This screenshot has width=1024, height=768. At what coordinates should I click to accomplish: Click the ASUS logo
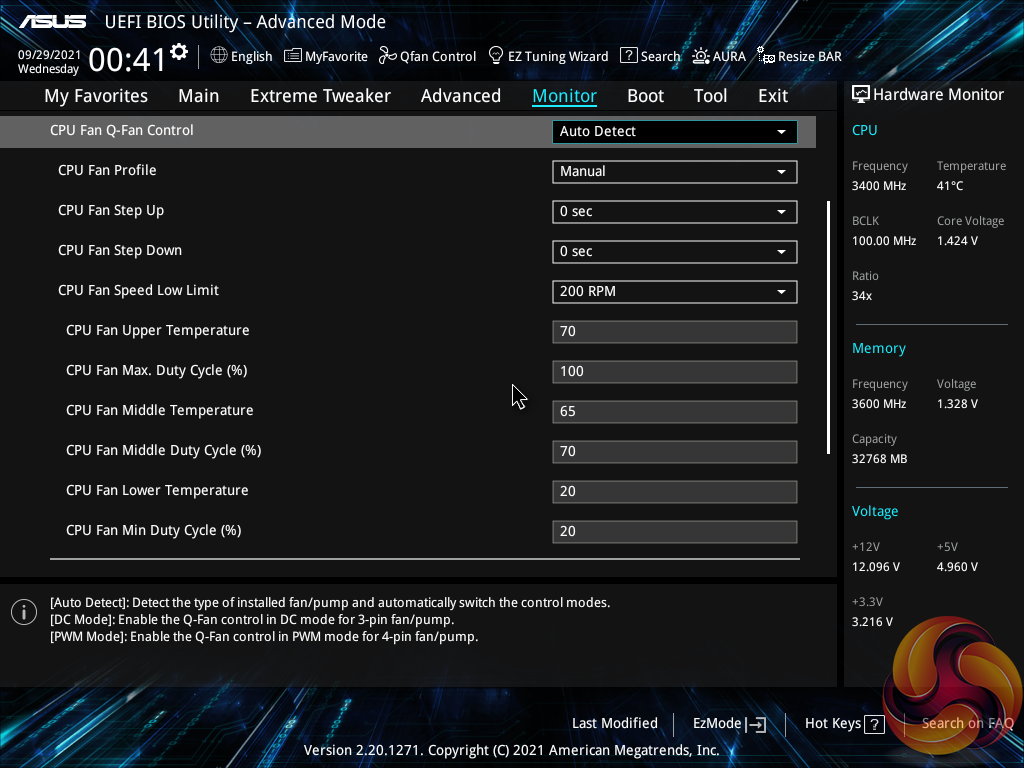[53, 22]
